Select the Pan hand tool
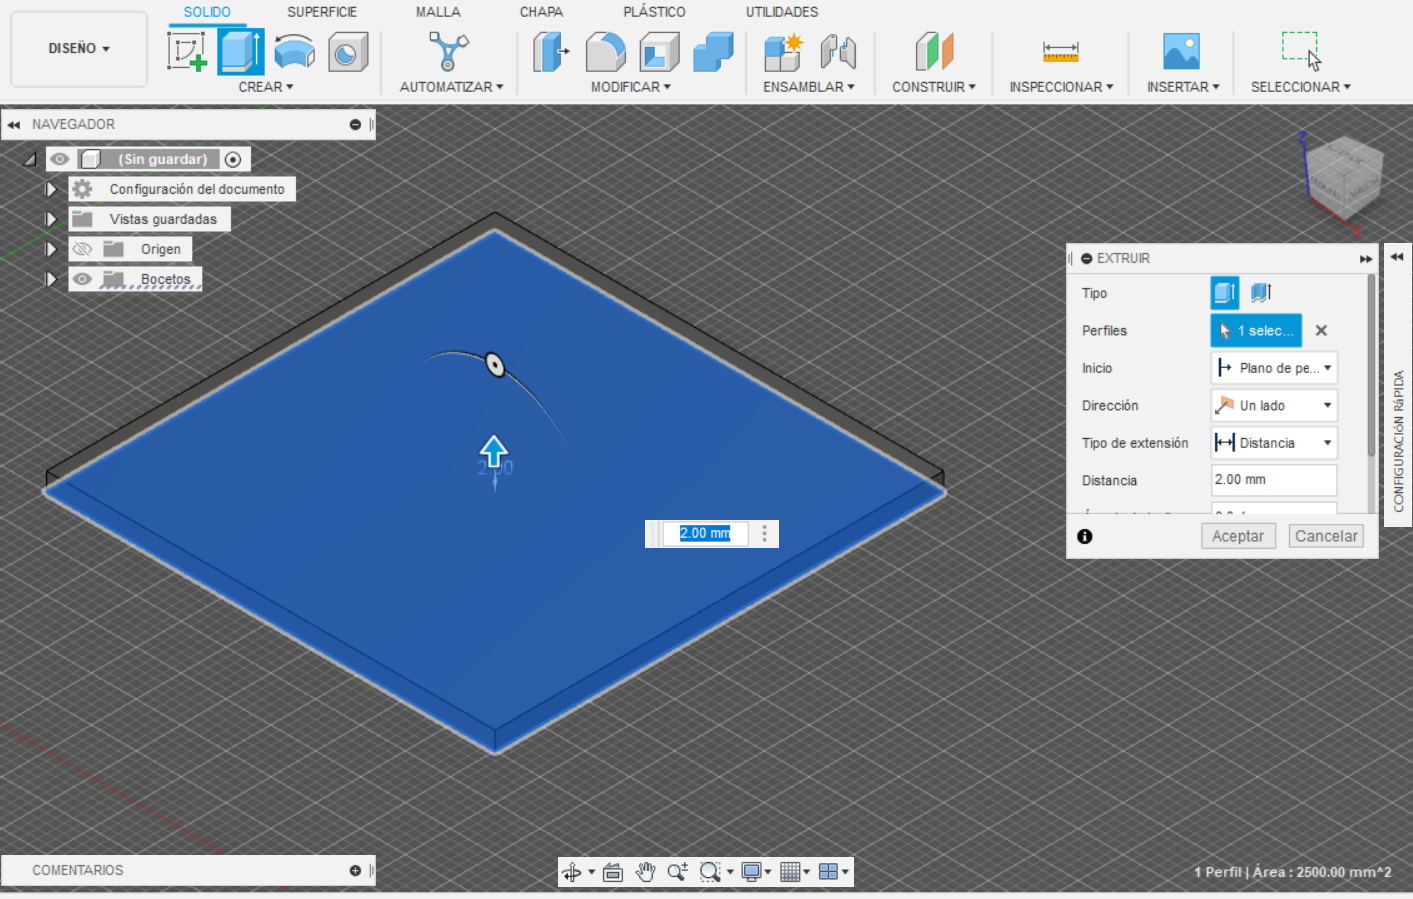This screenshot has width=1413, height=899. click(646, 872)
